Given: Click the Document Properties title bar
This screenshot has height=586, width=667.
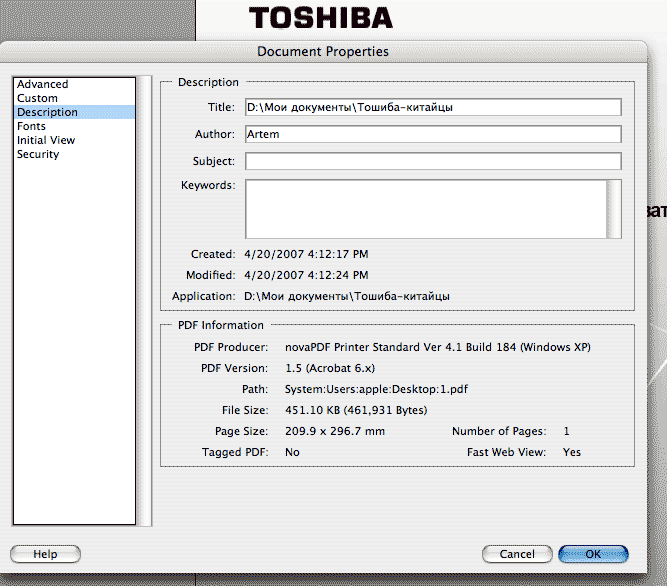Looking at the screenshot, I should click(323, 51).
